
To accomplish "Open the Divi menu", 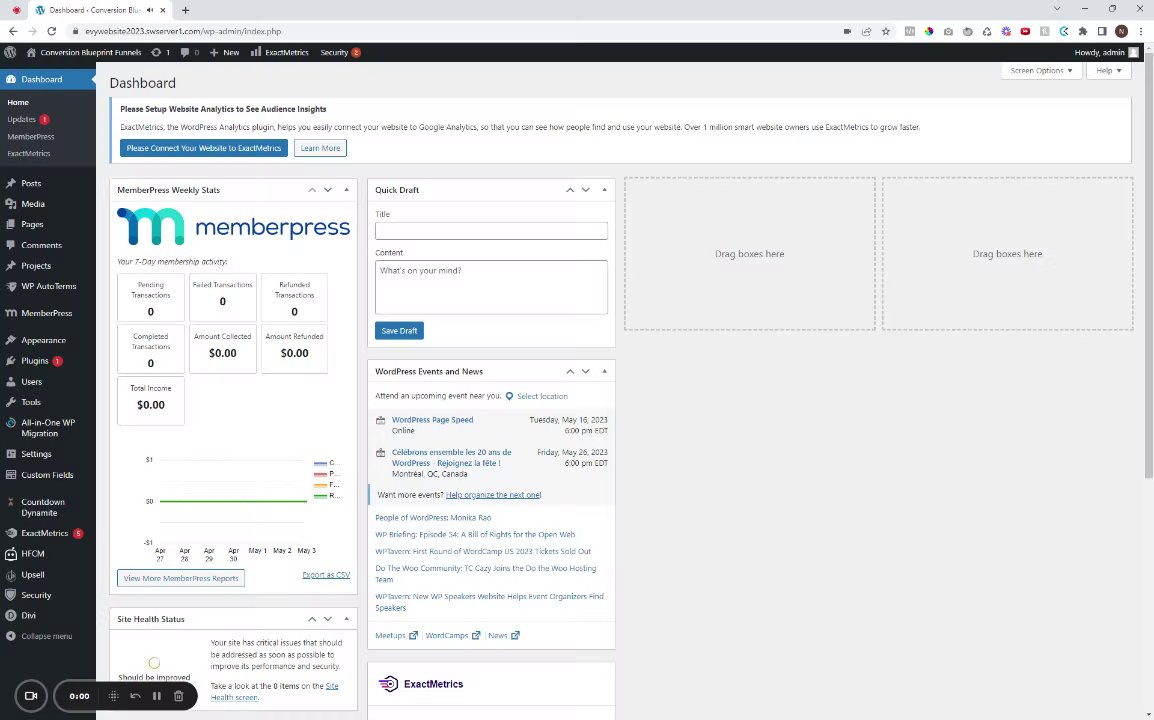I will [29, 615].
